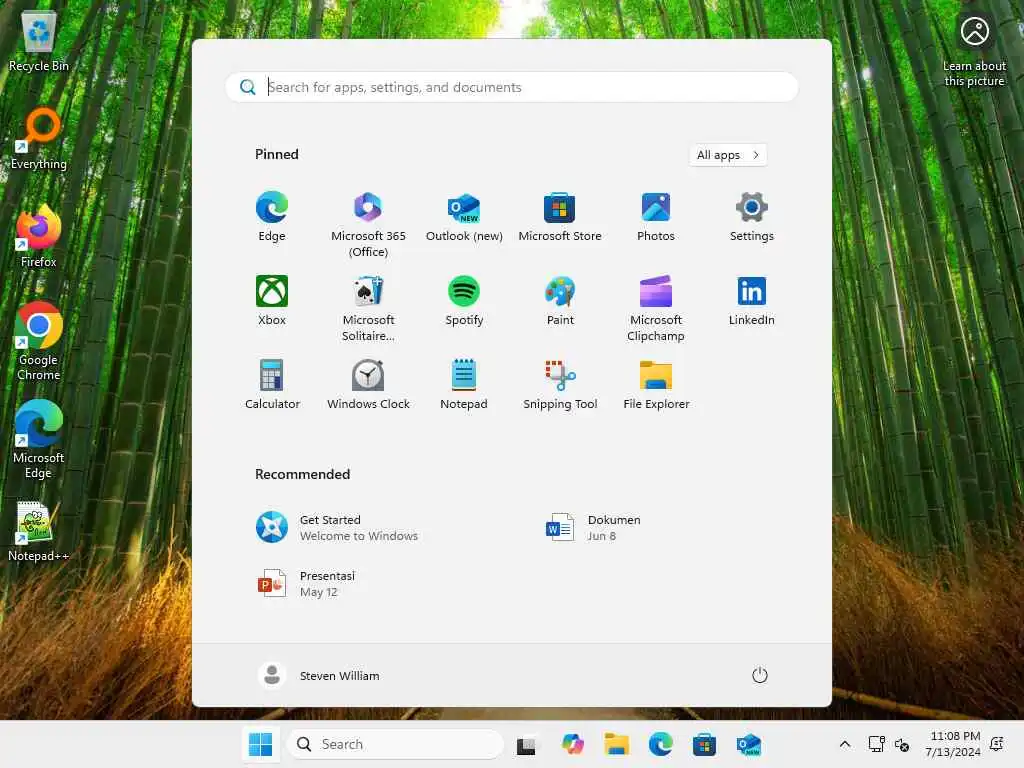Open Outlook from the taskbar
This screenshot has height=768, width=1024.
(x=748, y=744)
